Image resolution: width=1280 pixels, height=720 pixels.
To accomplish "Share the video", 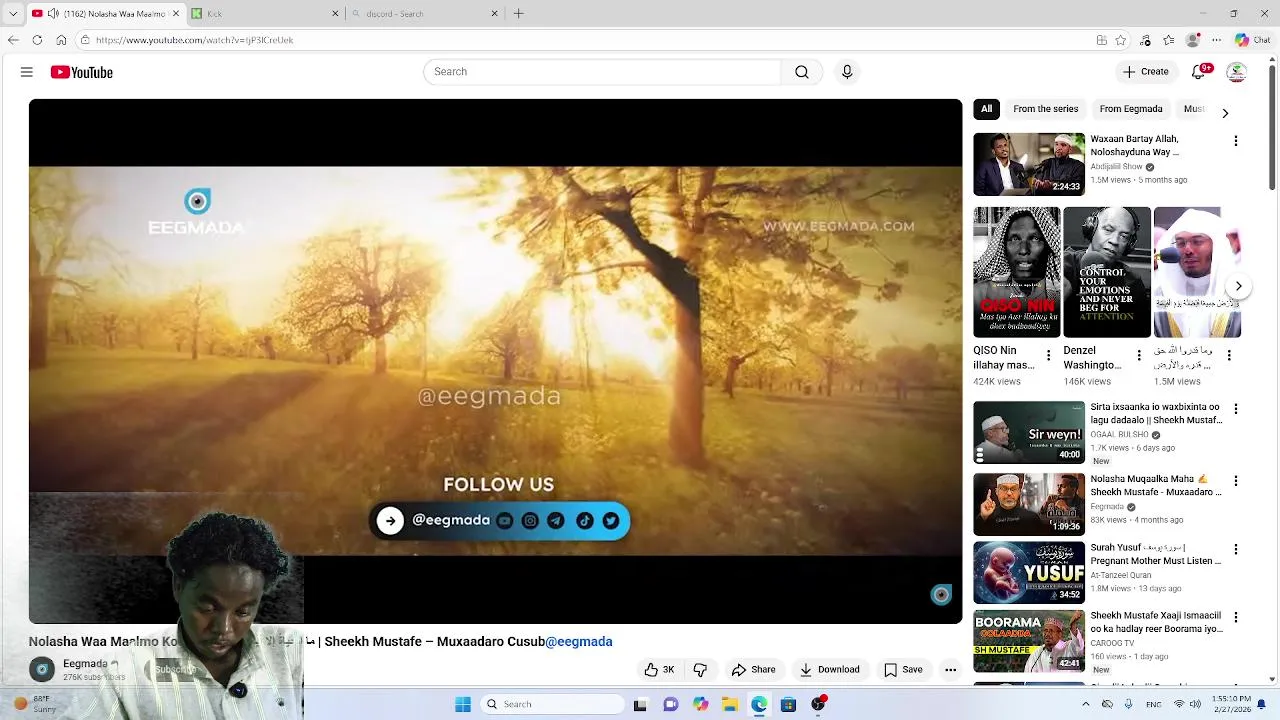I will [x=753, y=670].
